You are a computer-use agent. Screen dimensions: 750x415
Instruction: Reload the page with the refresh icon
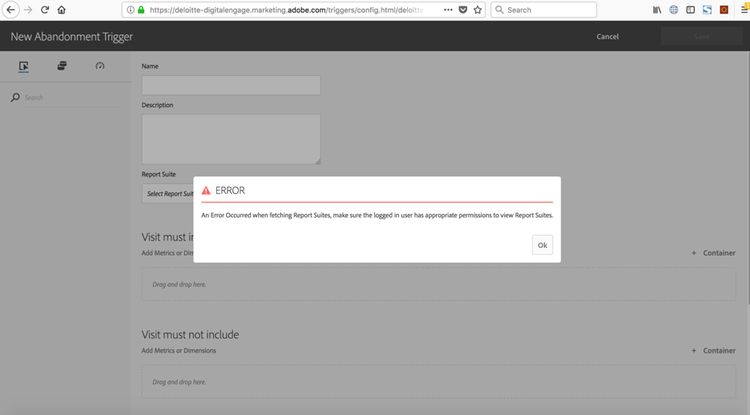point(44,10)
